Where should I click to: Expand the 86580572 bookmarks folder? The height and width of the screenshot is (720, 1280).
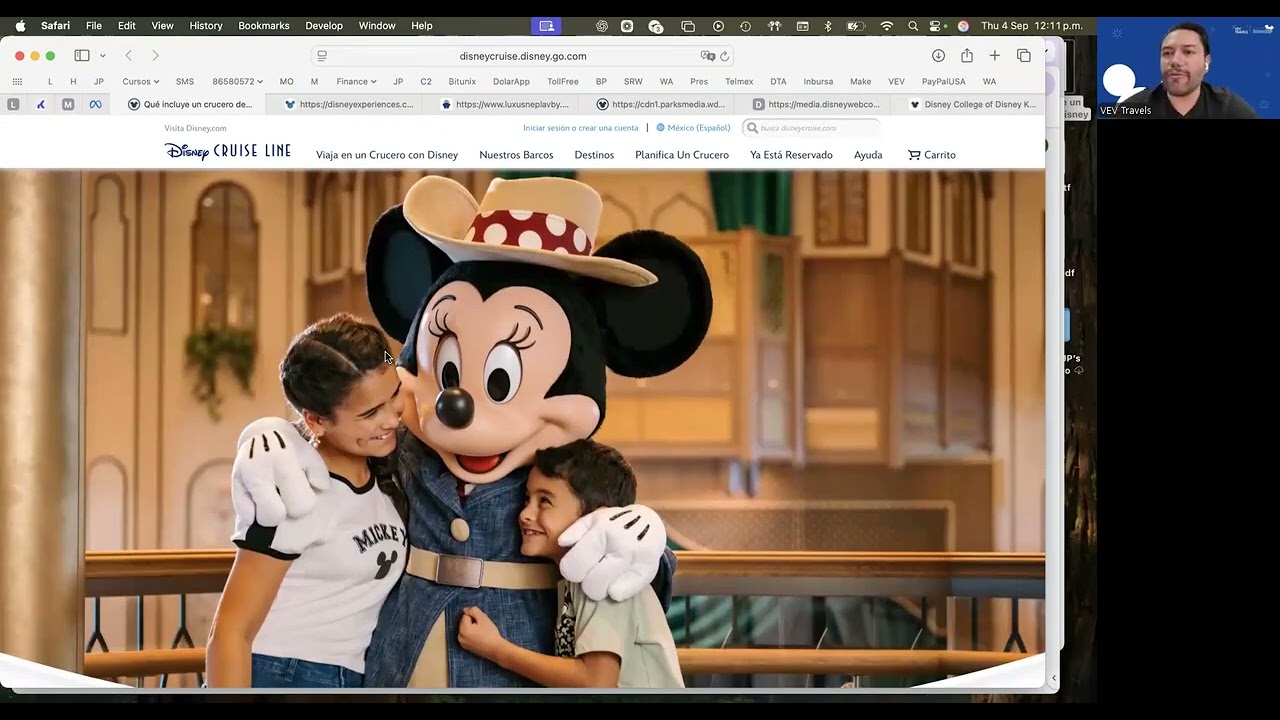coord(238,82)
